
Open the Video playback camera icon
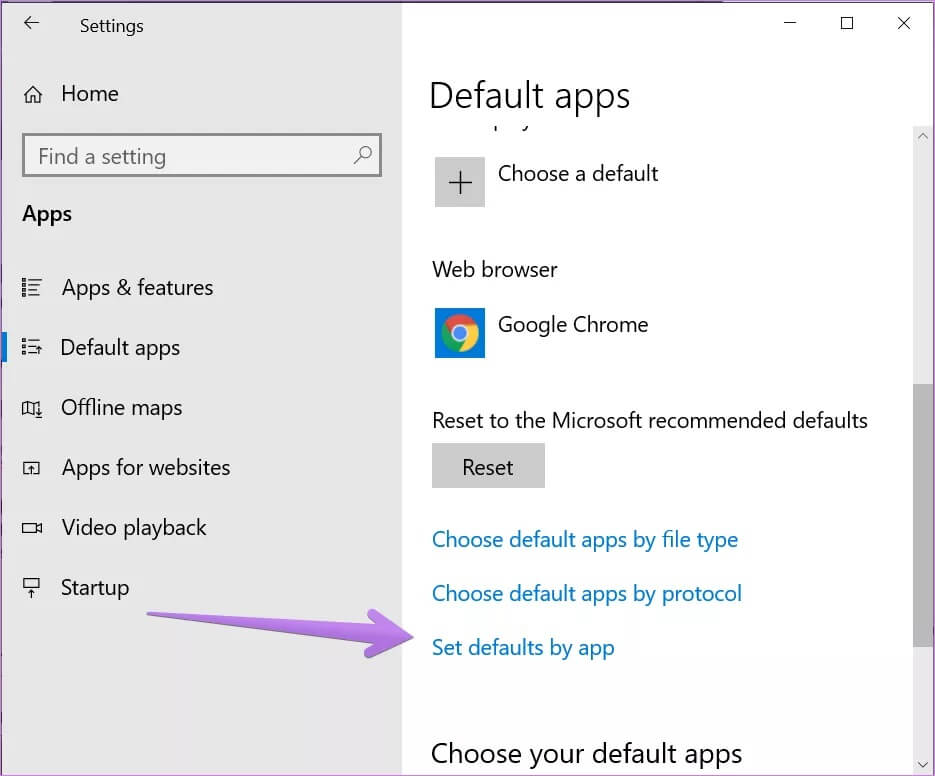click(32, 528)
